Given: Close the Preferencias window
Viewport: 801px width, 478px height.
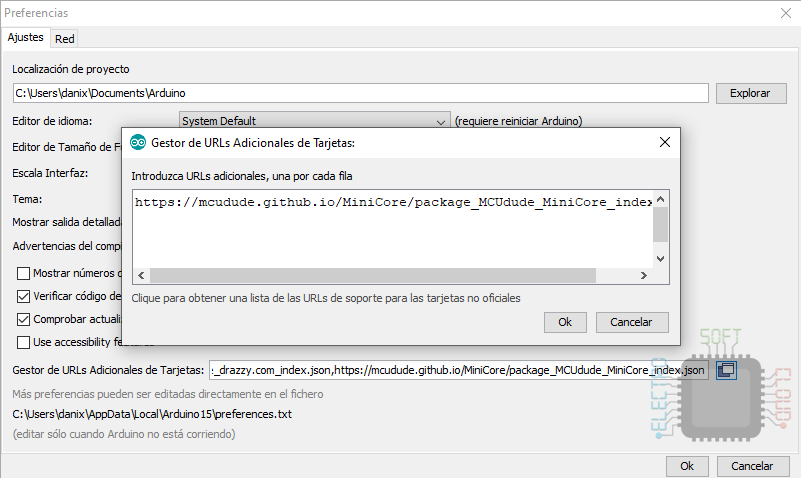Looking at the screenshot, I should pyautogui.click(x=786, y=13).
